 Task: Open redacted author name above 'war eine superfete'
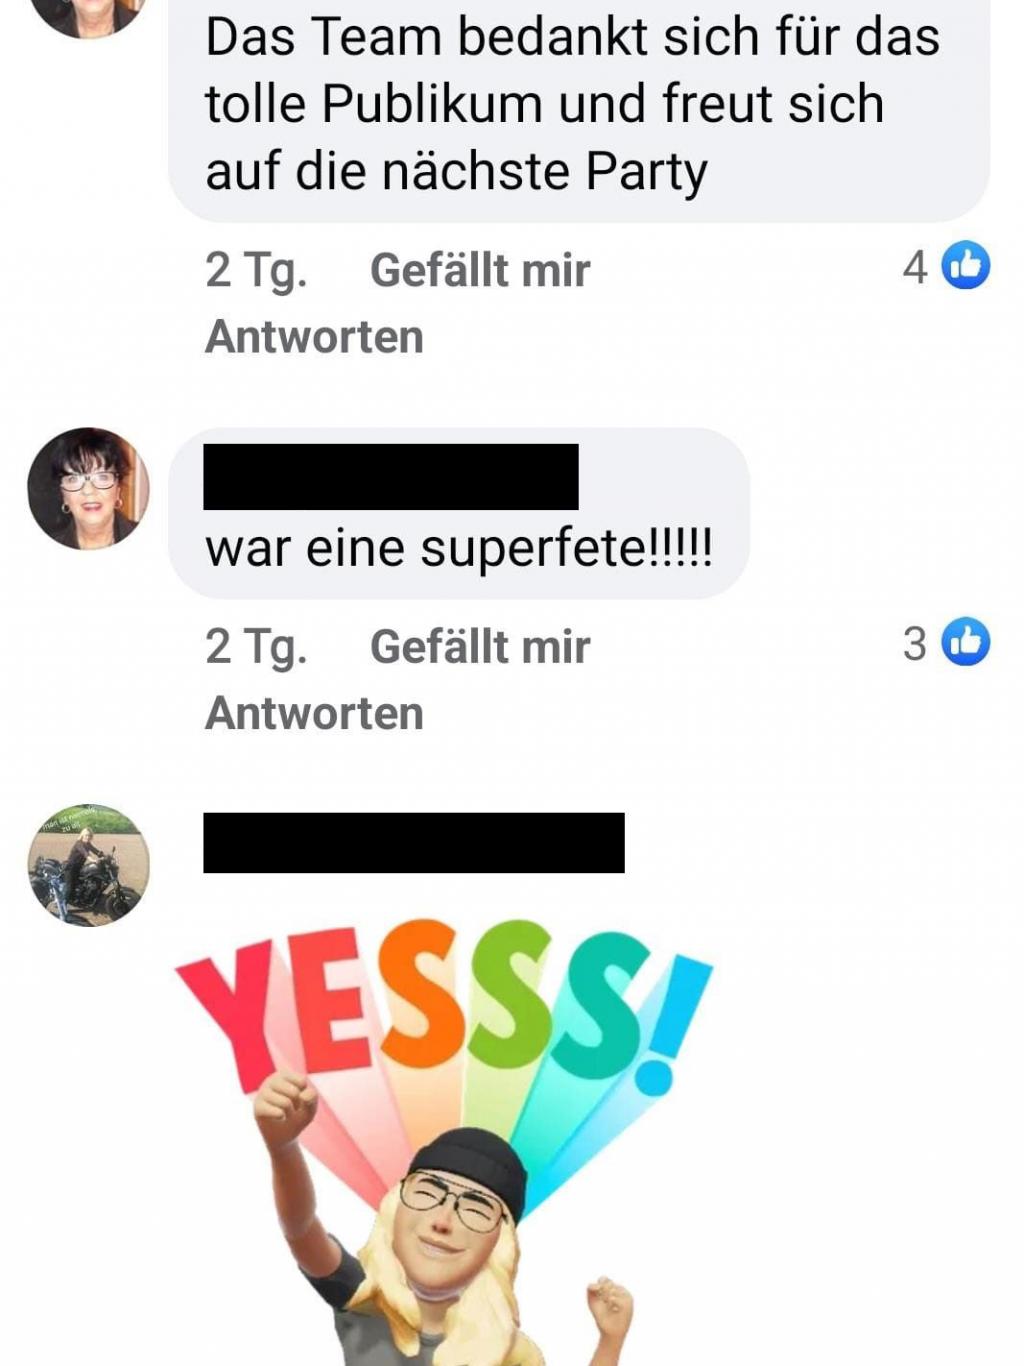391,477
